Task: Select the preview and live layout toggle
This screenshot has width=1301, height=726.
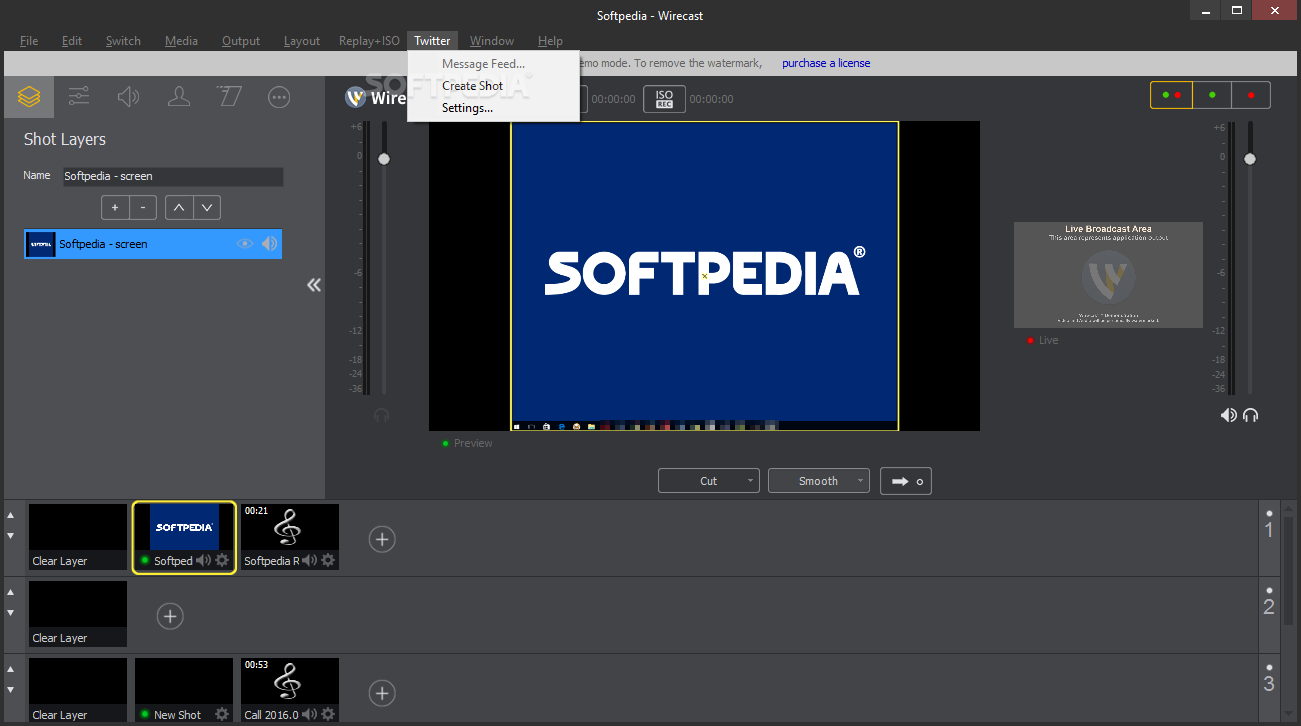Action: [x=1171, y=95]
